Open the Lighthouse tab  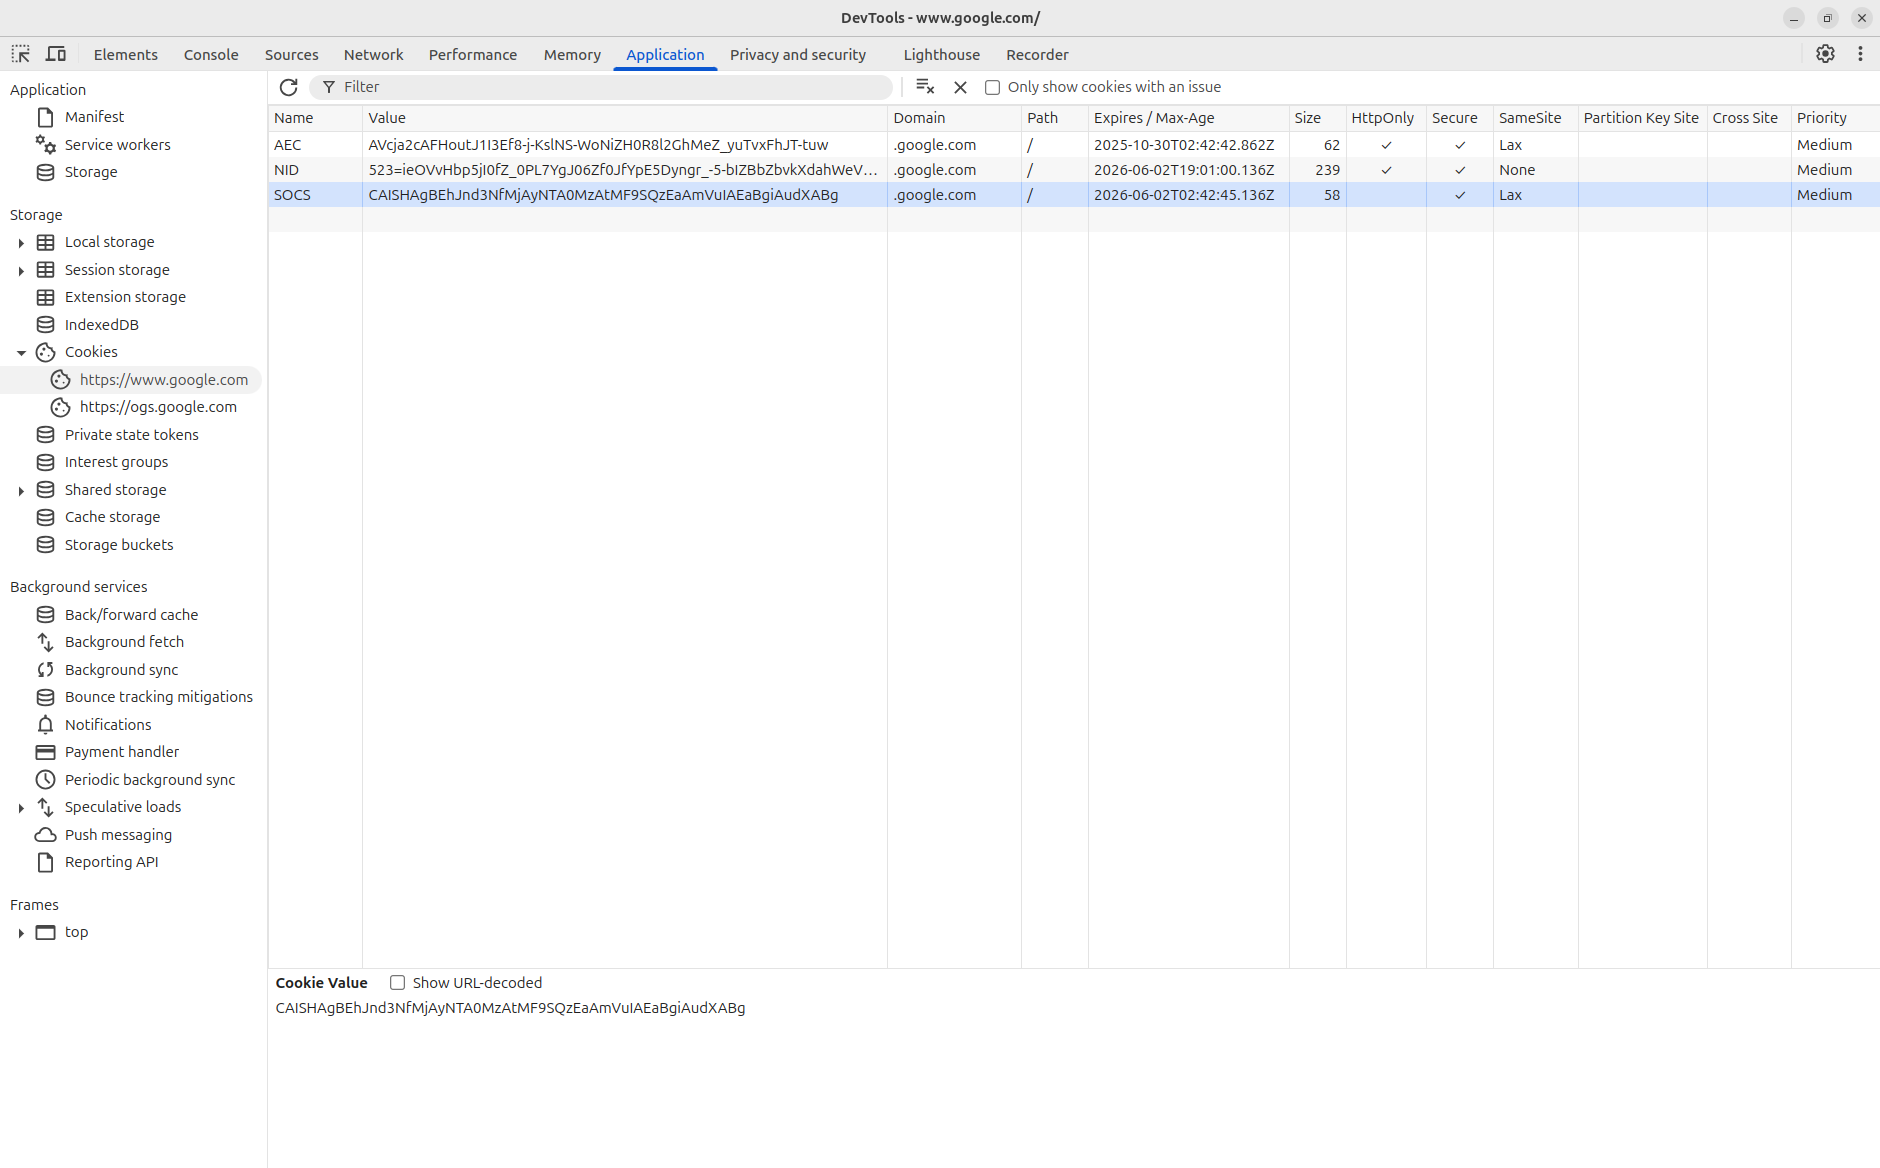[941, 55]
